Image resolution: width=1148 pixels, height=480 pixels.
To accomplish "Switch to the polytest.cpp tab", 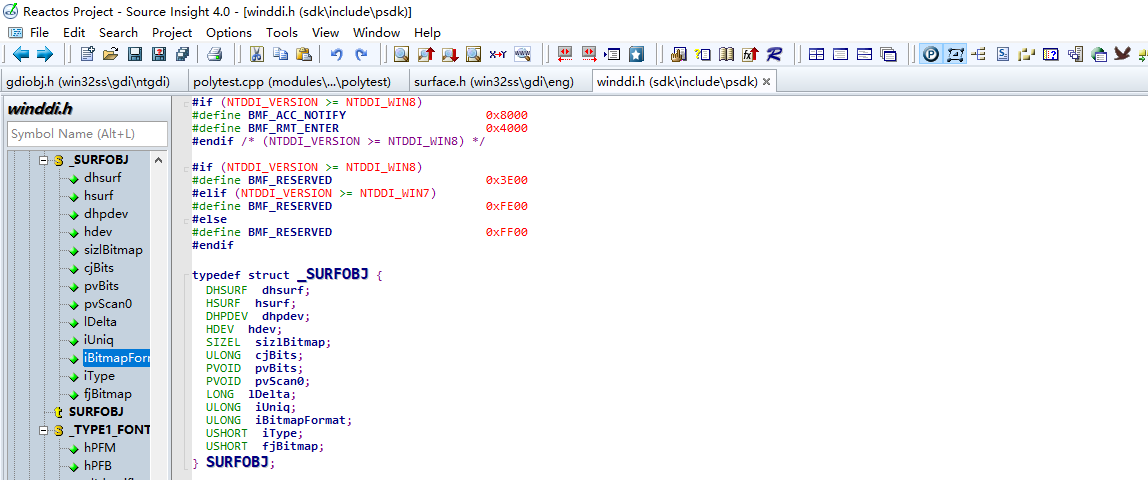I will tap(292, 81).
